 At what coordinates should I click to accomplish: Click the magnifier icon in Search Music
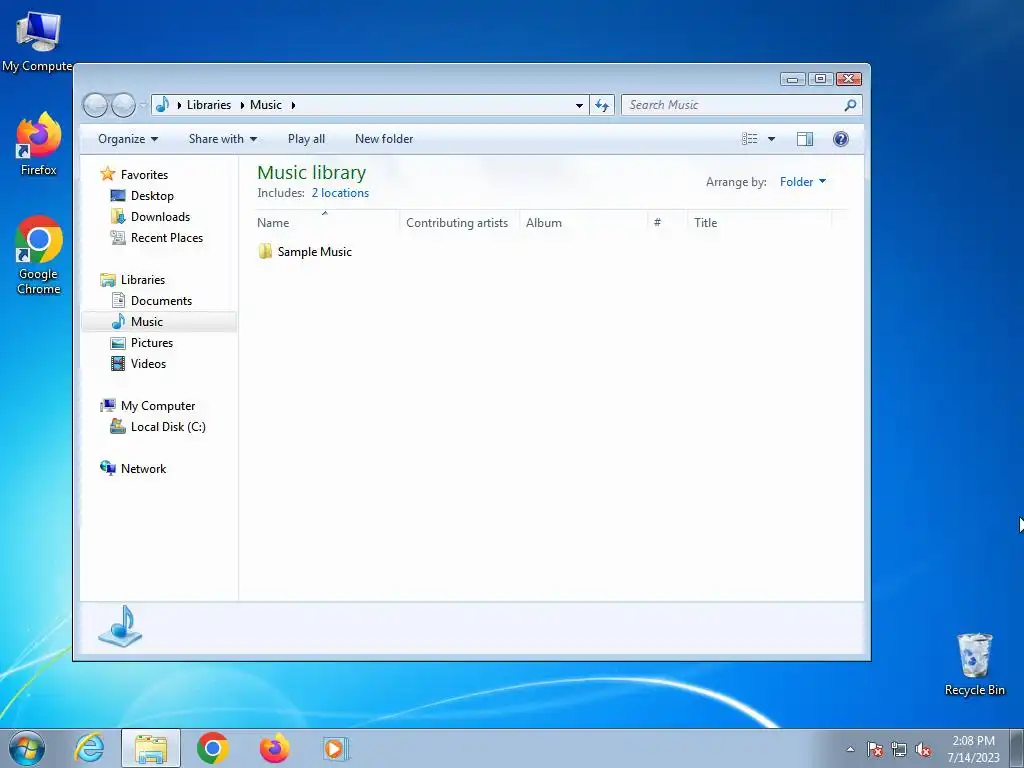coord(850,105)
